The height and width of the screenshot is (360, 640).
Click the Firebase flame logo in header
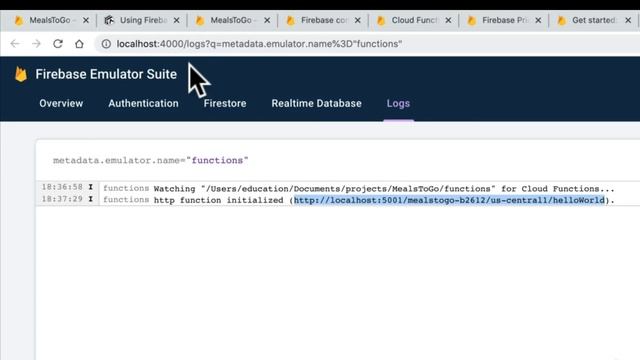coord(21,74)
